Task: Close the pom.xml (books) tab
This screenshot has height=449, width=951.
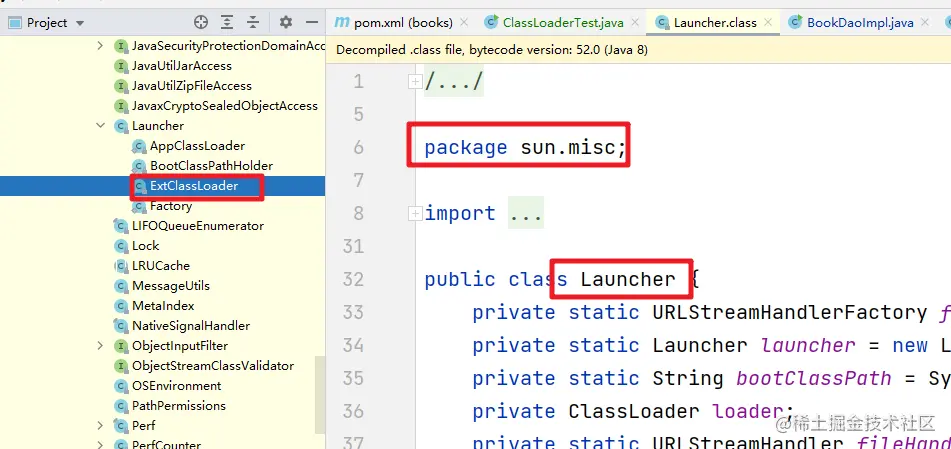Action: point(464,22)
